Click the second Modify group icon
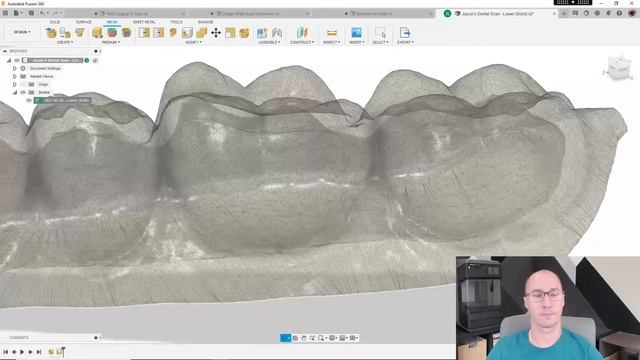Image resolution: width=640 pixels, height=360 pixels. click(158, 33)
